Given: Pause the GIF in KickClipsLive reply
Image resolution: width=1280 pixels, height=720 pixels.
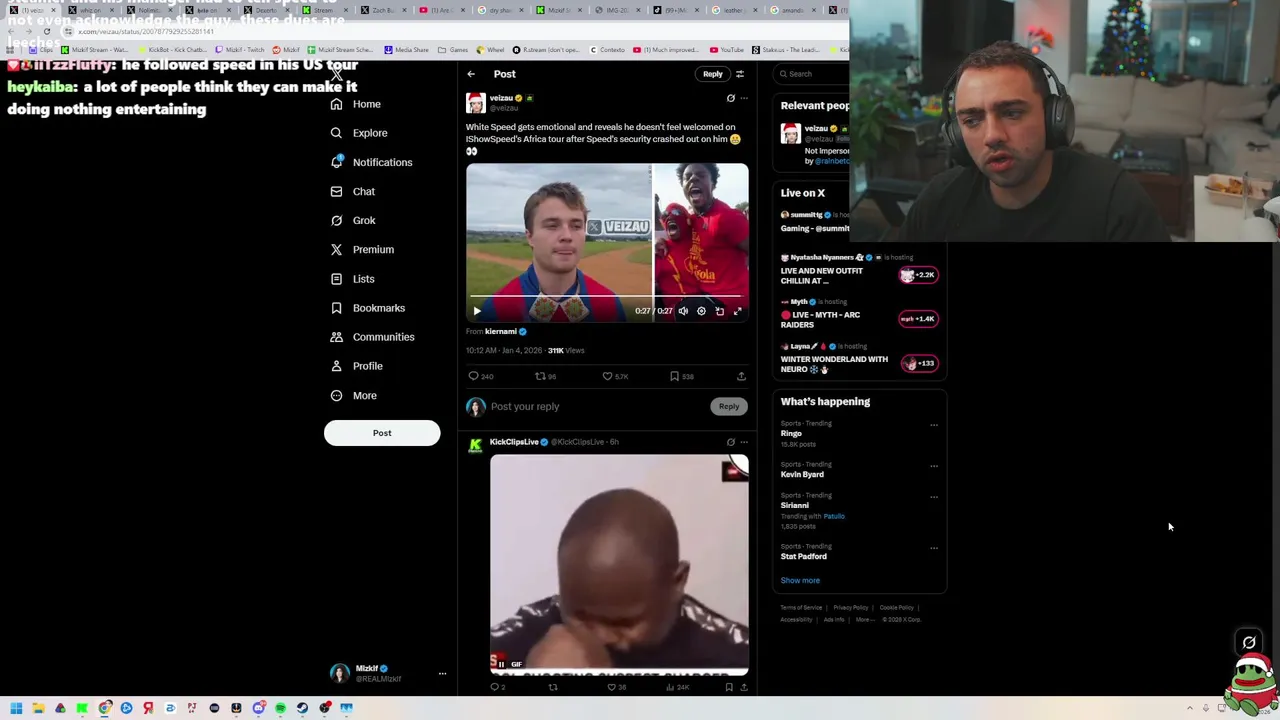Looking at the screenshot, I should [x=501, y=664].
